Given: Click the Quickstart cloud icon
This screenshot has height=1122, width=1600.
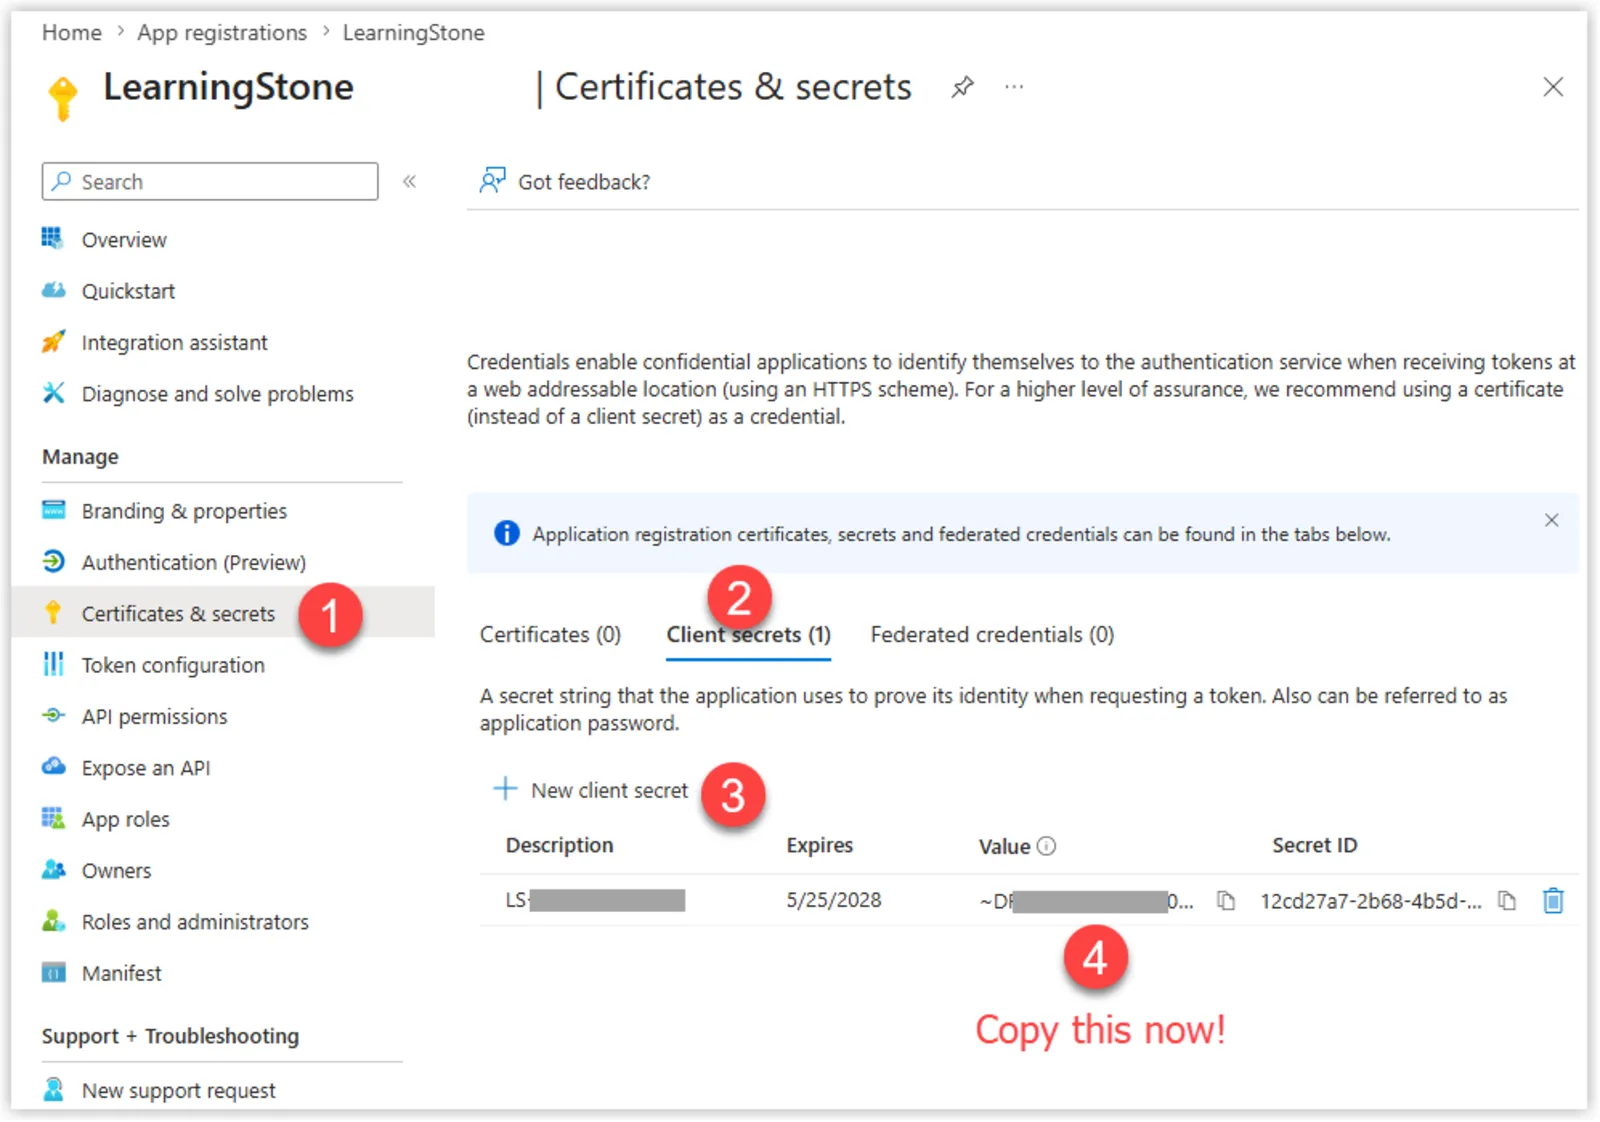Looking at the screenshot, I should click(53, 290).
